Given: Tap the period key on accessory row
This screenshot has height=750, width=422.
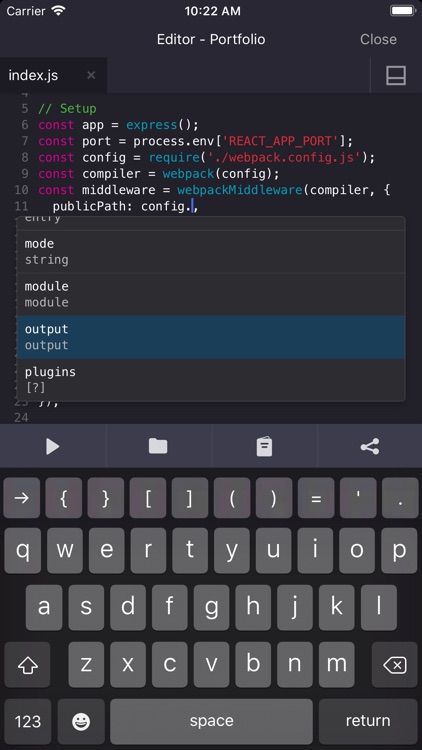Looking at the screenshot, I should click(400, 498).
